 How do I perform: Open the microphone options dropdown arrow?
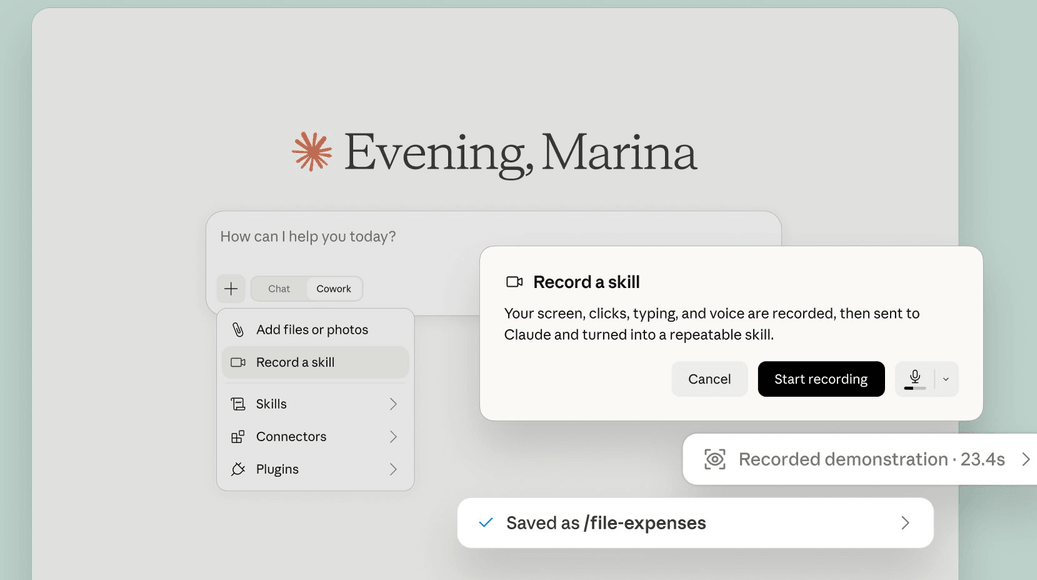[946, 379]
